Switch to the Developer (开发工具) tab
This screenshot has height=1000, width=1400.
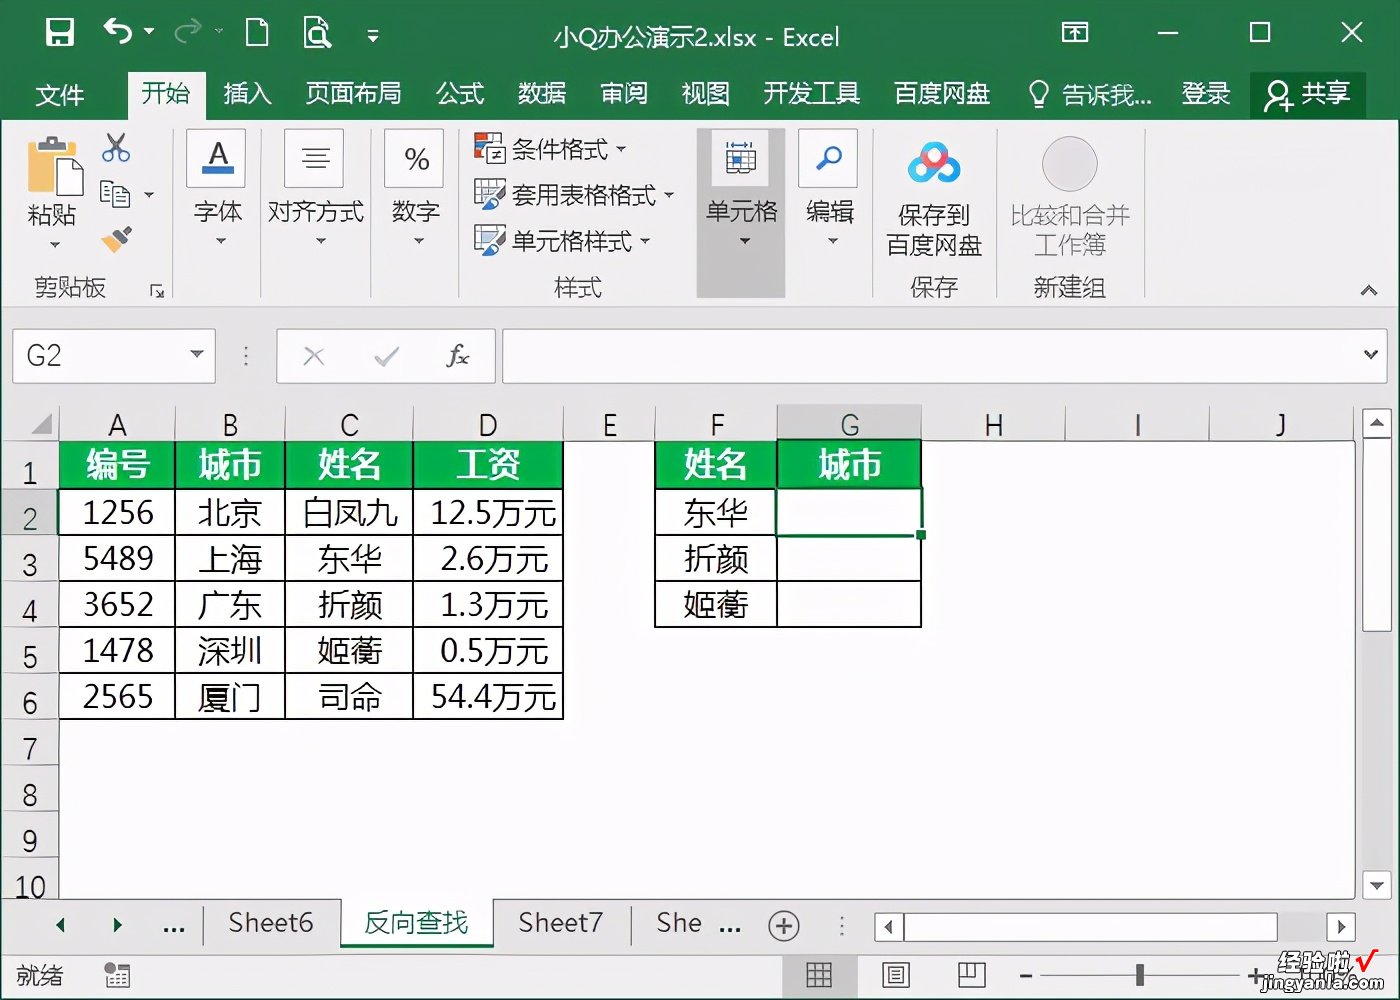click(811, 94)
